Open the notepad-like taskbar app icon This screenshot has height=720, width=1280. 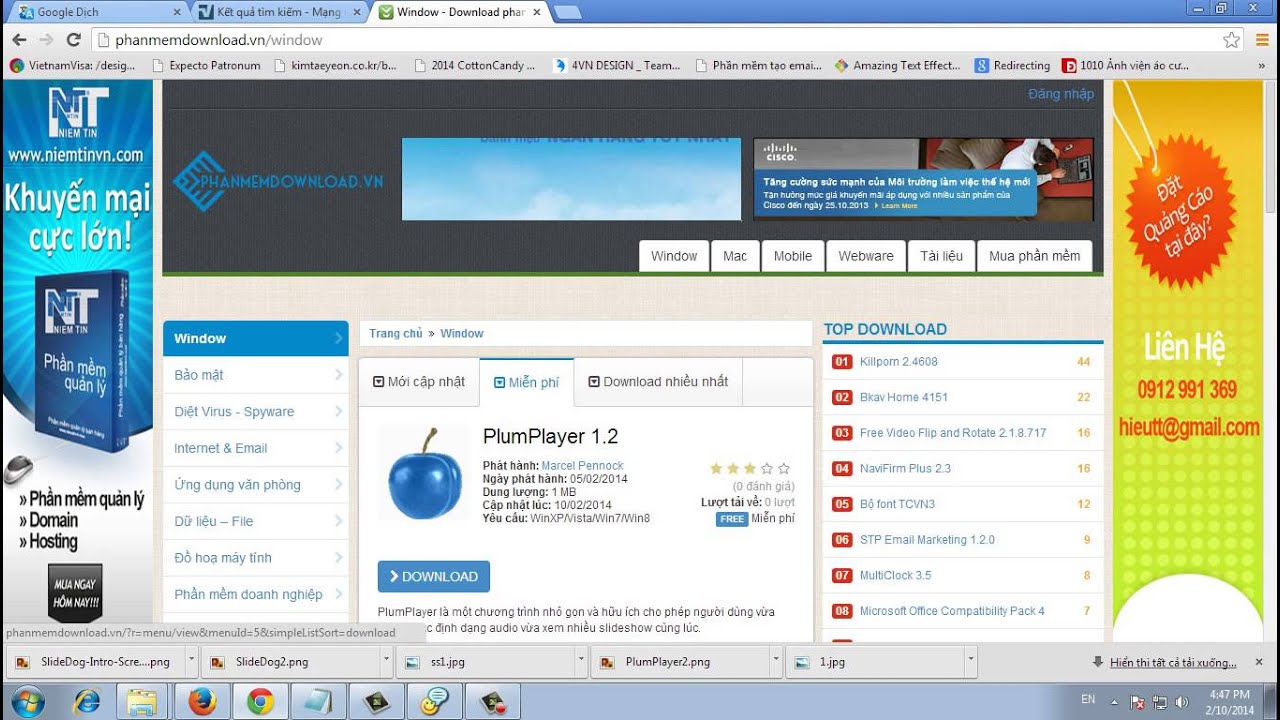(x=318, y=702)
